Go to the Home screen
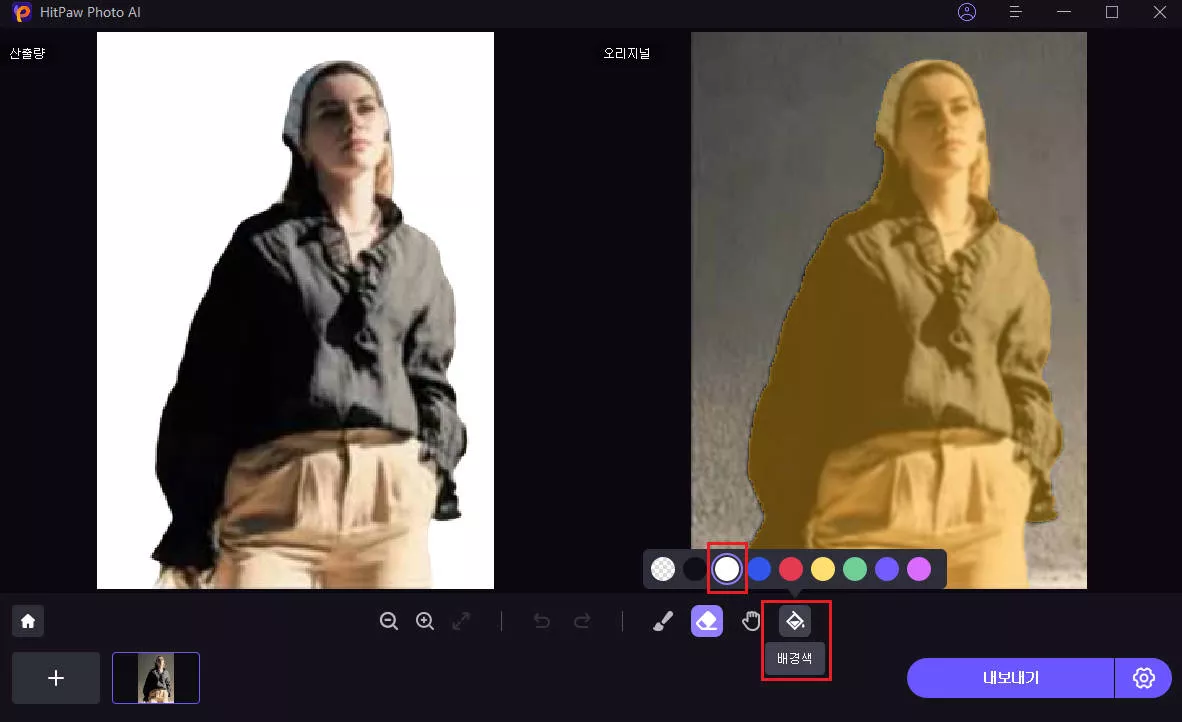Viewport: 1182px width, 722px height. (x=28, y=621)
